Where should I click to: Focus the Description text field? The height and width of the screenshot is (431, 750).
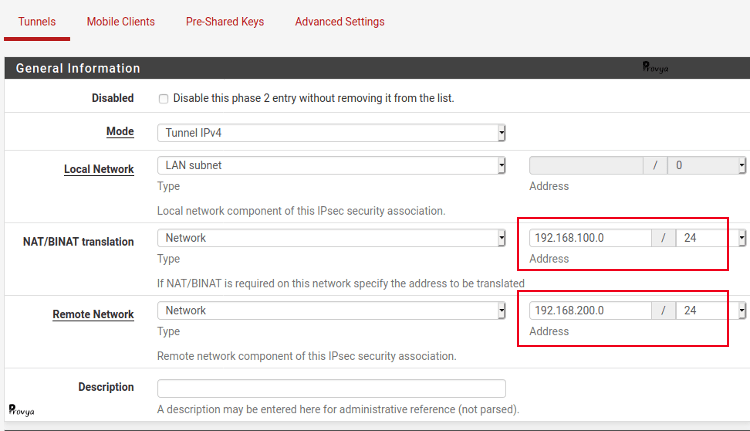point(331,388)
